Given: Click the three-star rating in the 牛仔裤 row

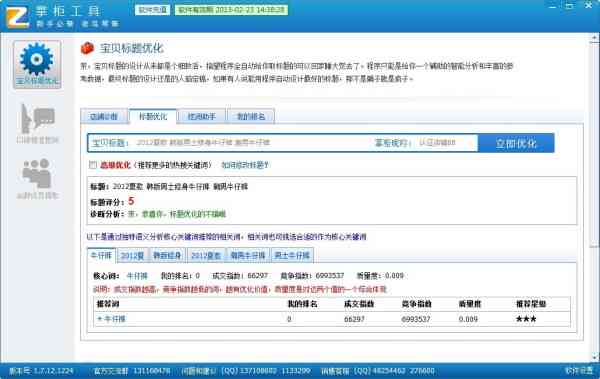Looking at the screenshot, I should pyautogui.click(x=526, y=319).
